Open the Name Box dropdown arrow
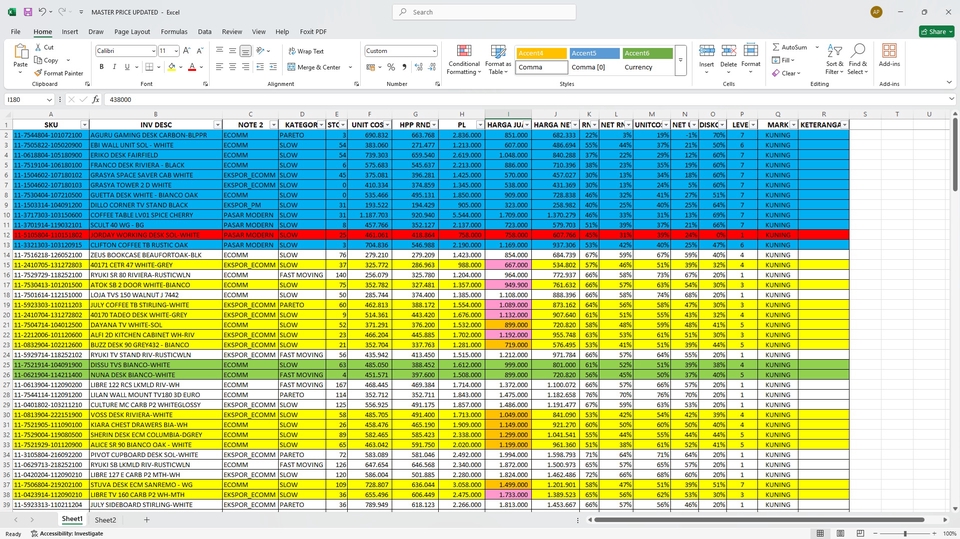The width and height of the screenshot is (960, 539). [x=49, y=99]
